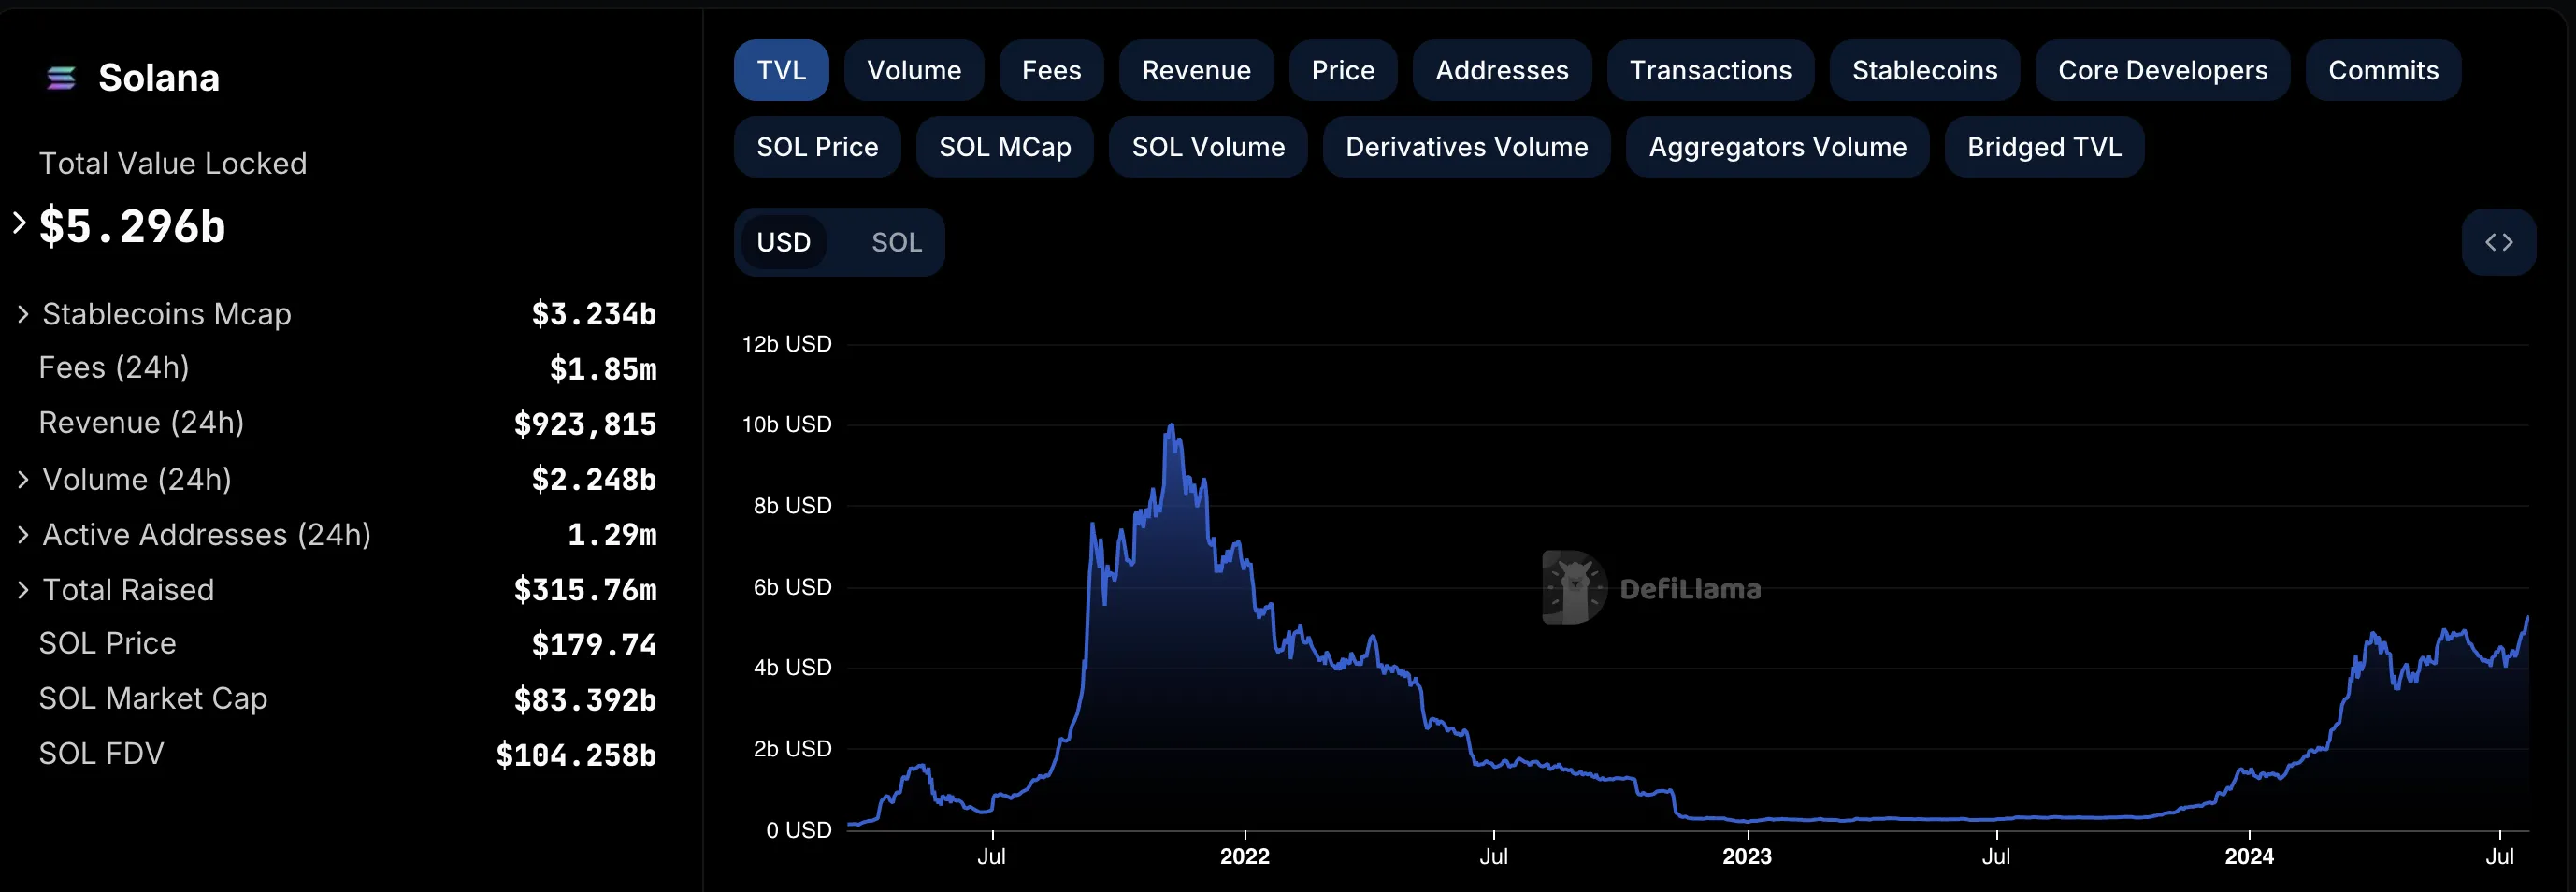Click the Solana logo icon
The width and height of the screenshot is (2576, 892).
point(61,77)
